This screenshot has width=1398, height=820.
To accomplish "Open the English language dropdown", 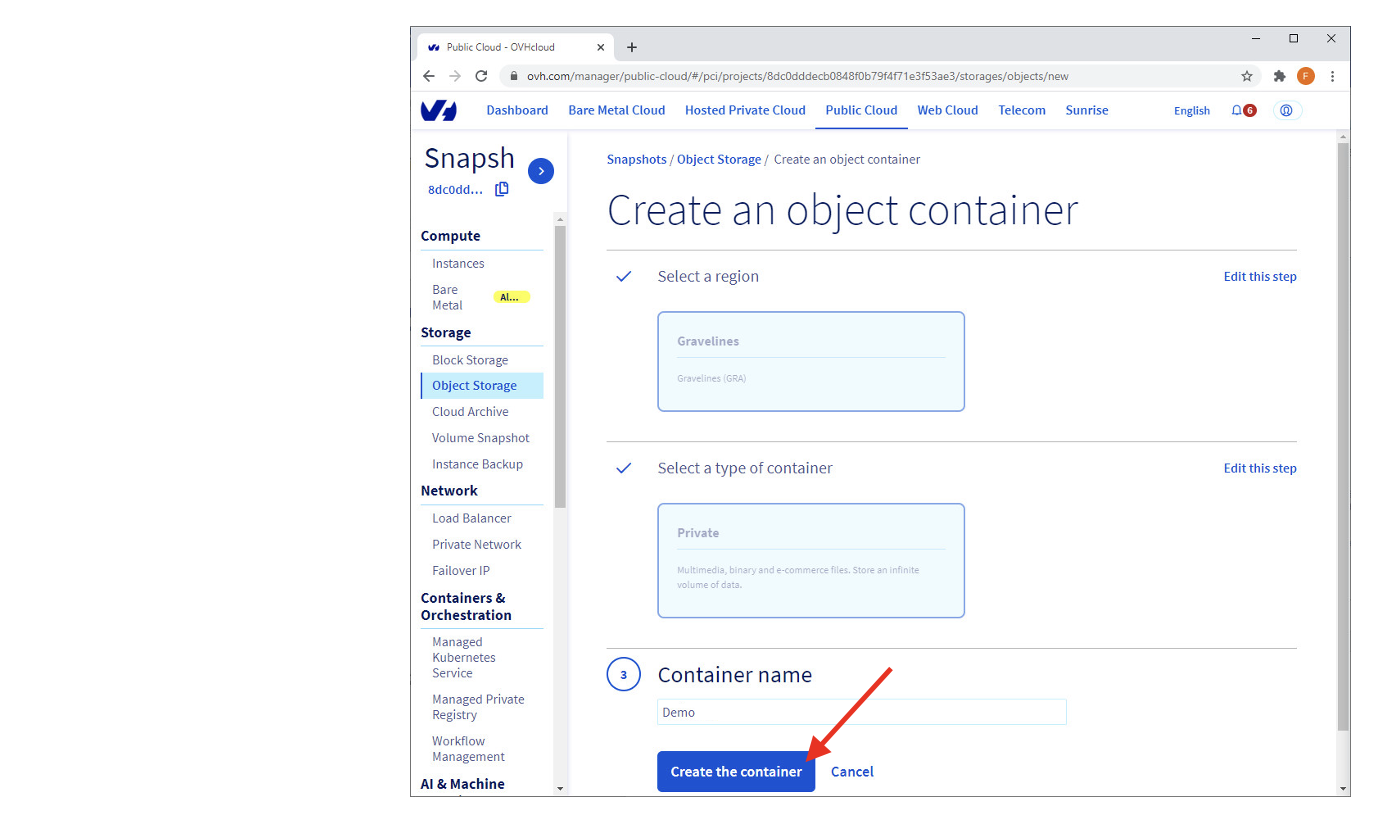I will click(1191, 111).
